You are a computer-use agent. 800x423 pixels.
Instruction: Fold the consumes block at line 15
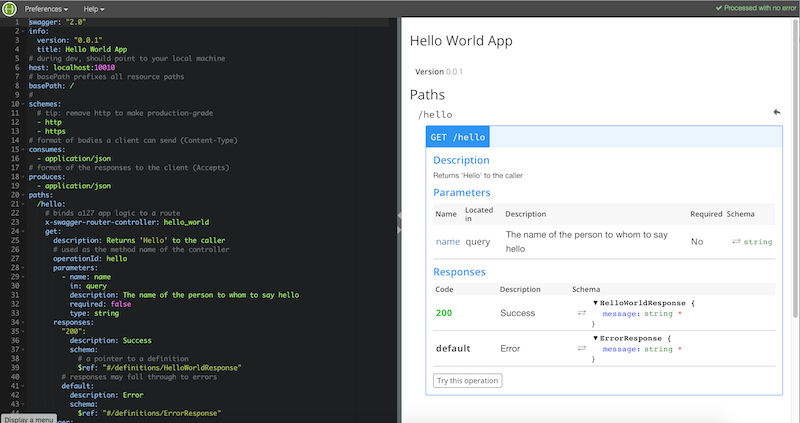(23, 150)
